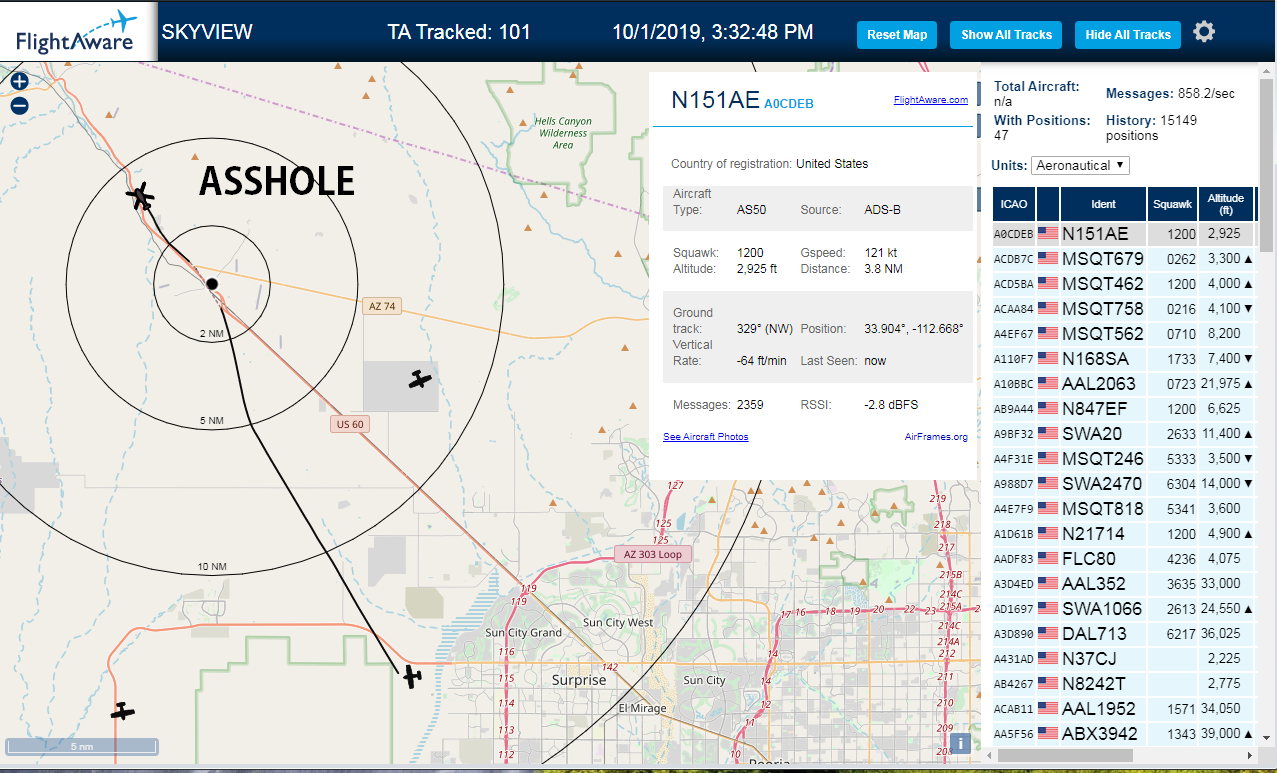
Task: Select the N847EF ident in the table
Action: (x=1096, y=409)
